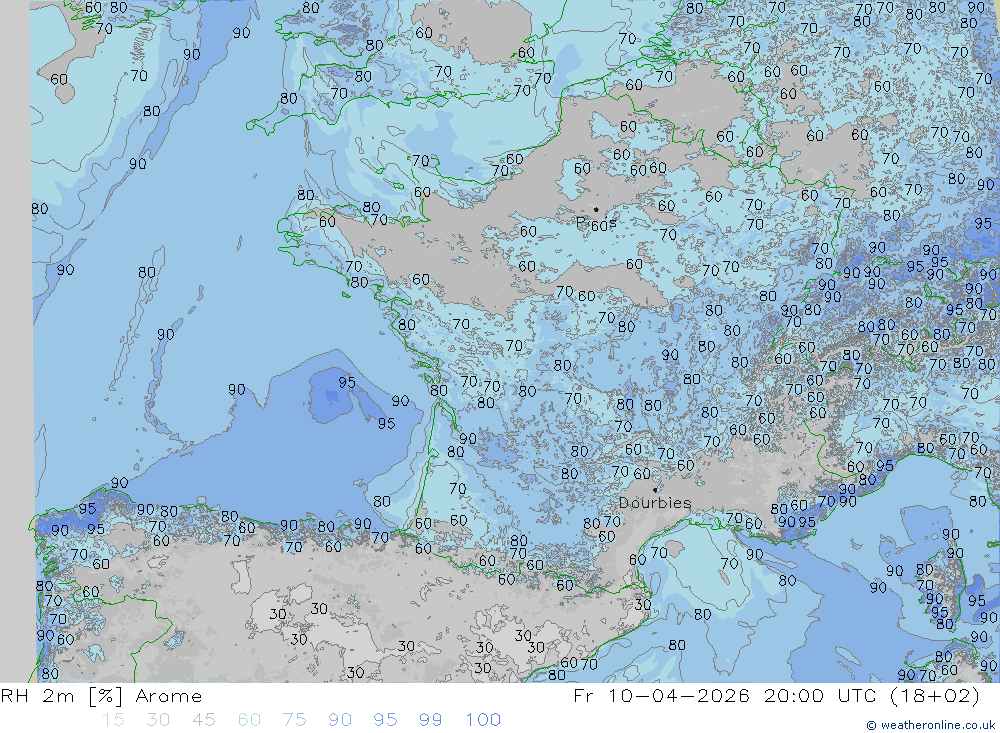Click the Dourbies location dot
The image size is (1000, 733).
coord(655,490)
